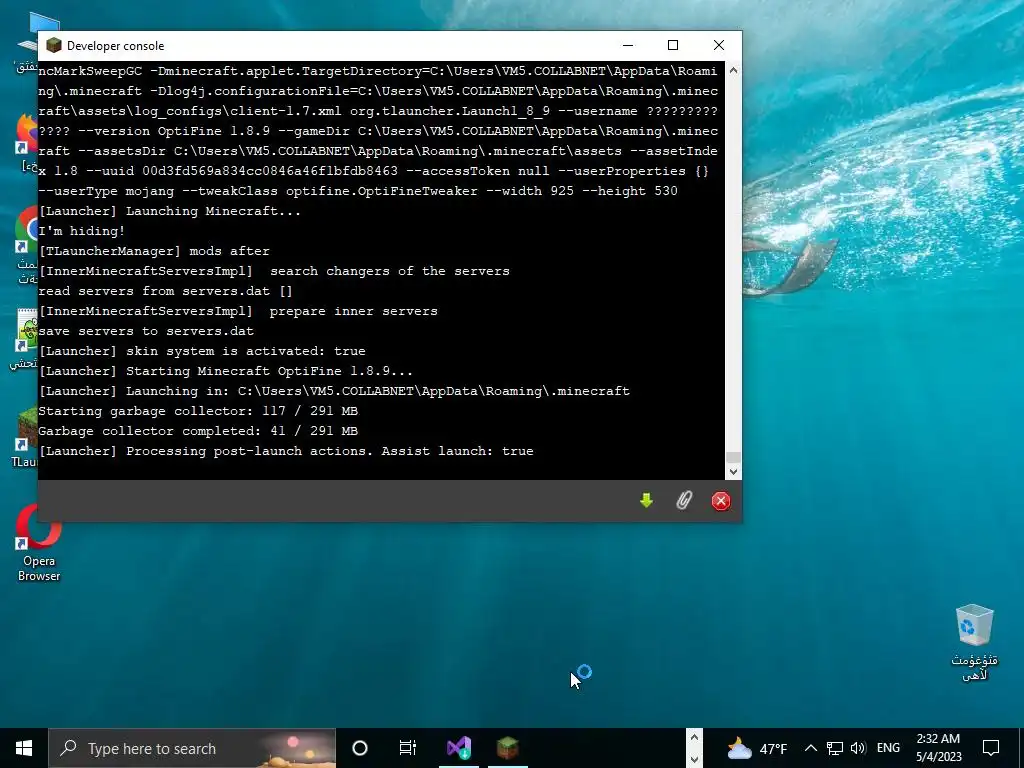The image size is (1024, 768).
Task: Select the Minecraft launcher taskbar icon
Action: tap(507, 748)
